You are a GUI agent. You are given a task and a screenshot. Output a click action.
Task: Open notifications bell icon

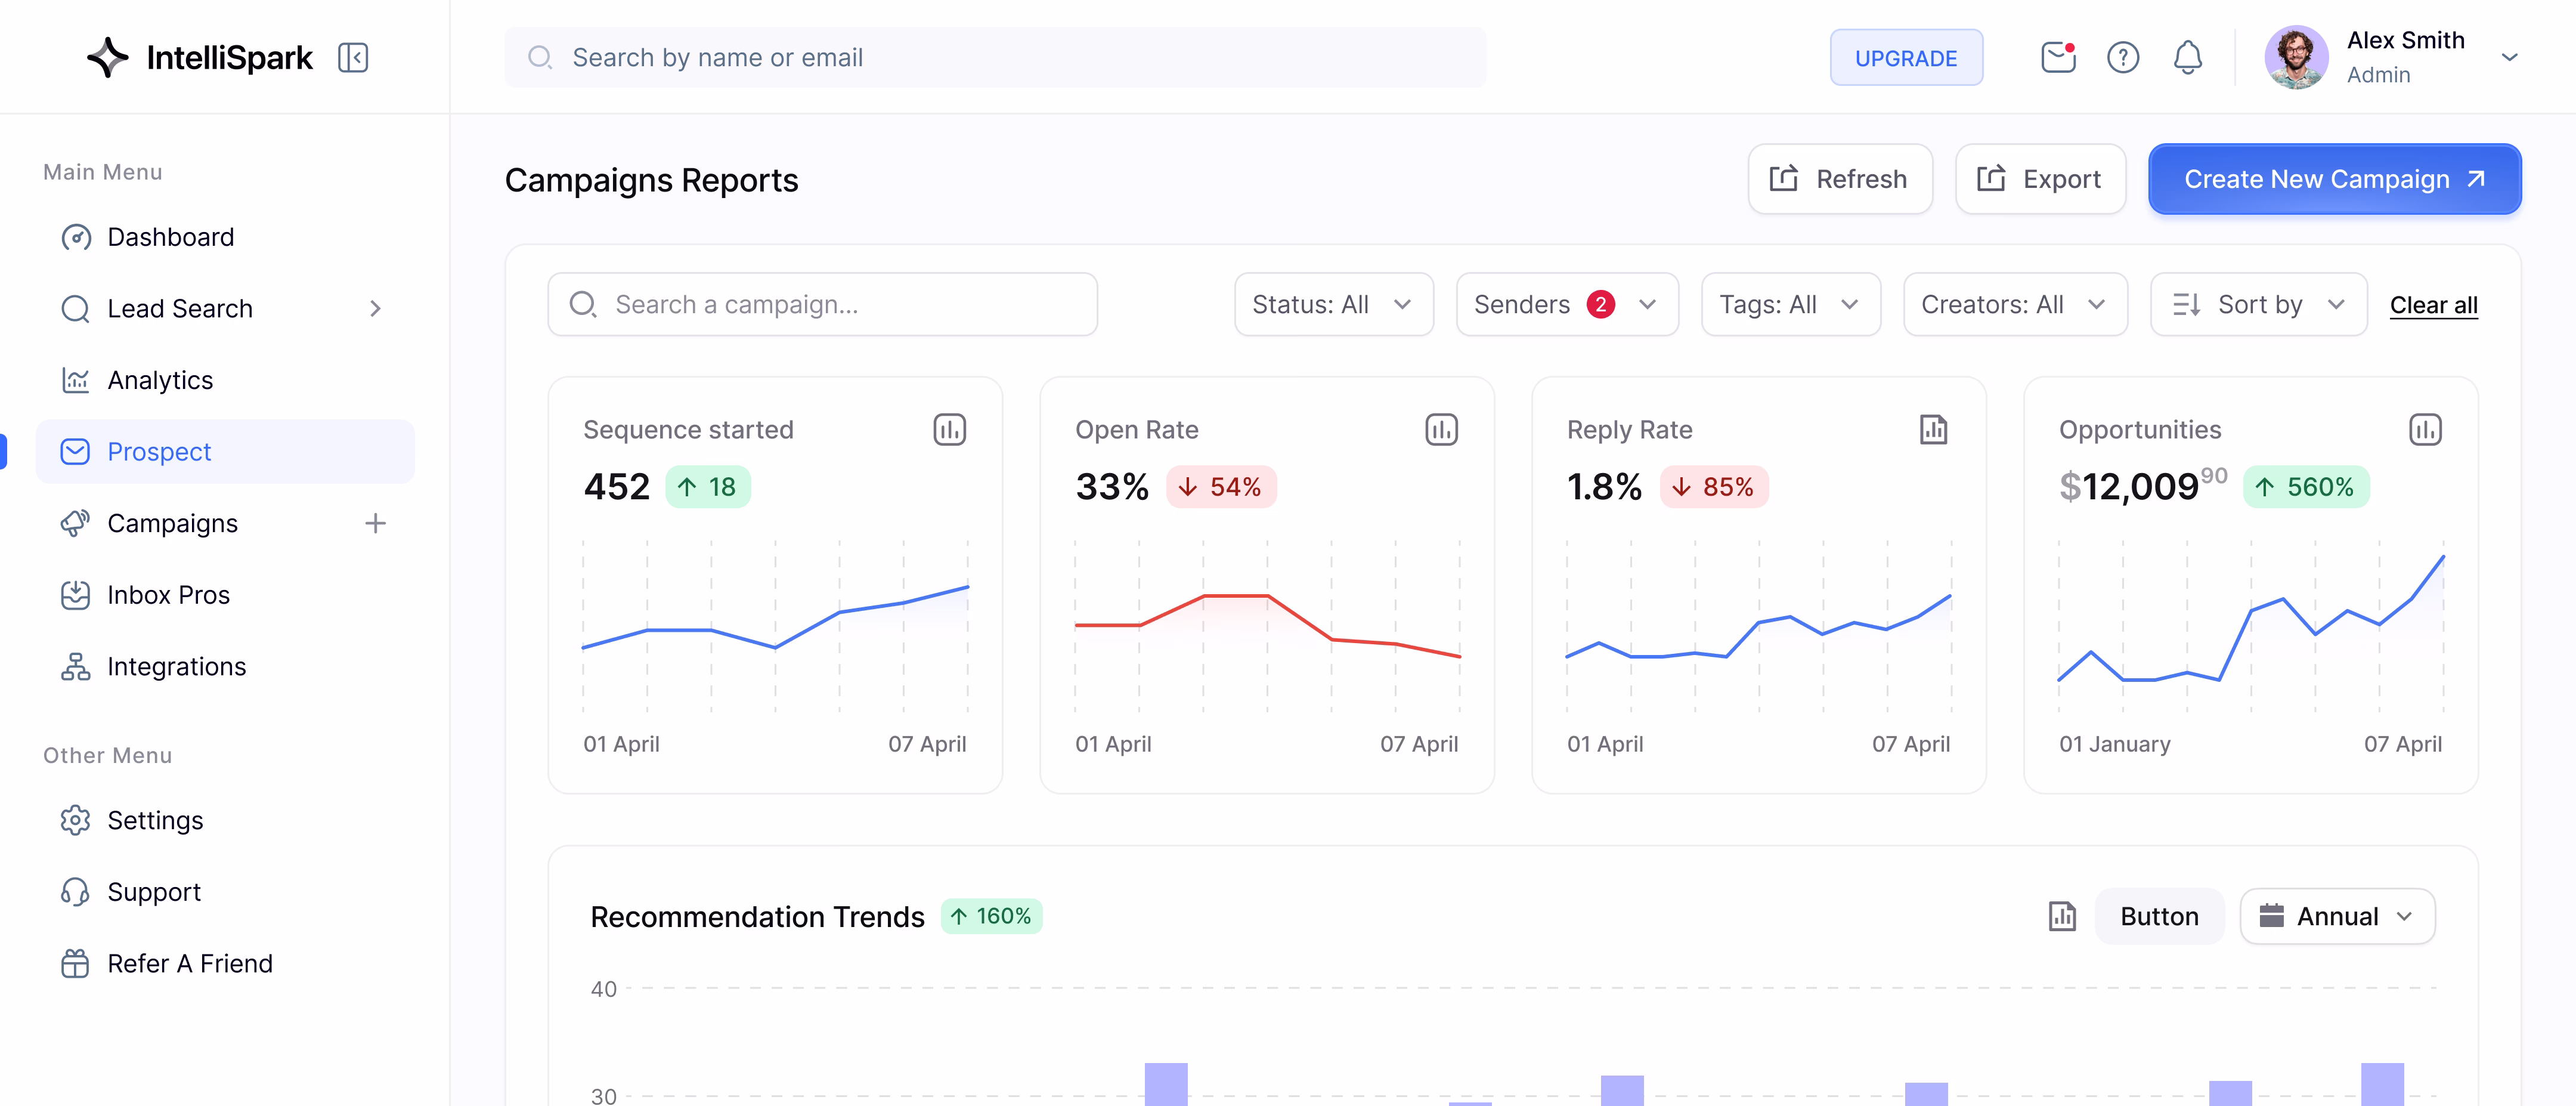coord(2187,57)
